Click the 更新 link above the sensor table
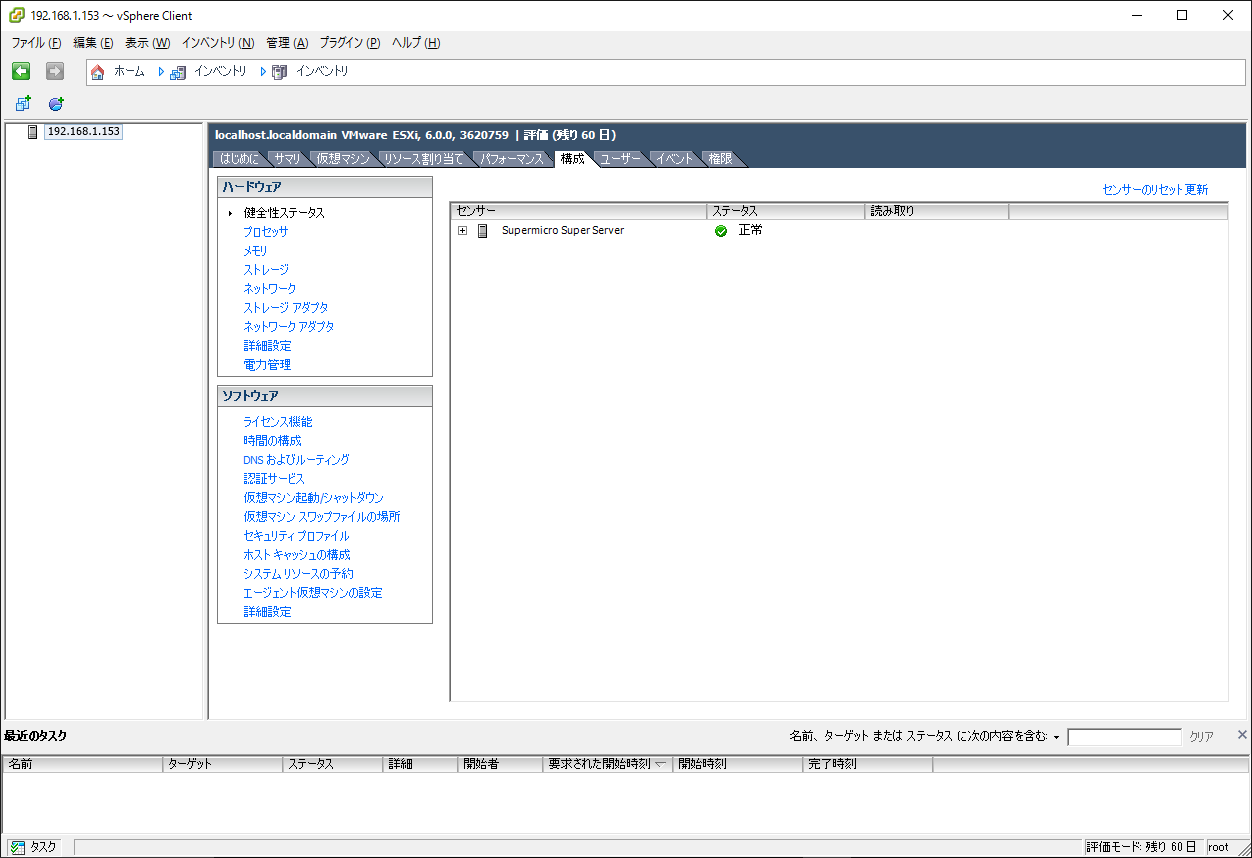 pos(1196,190)
